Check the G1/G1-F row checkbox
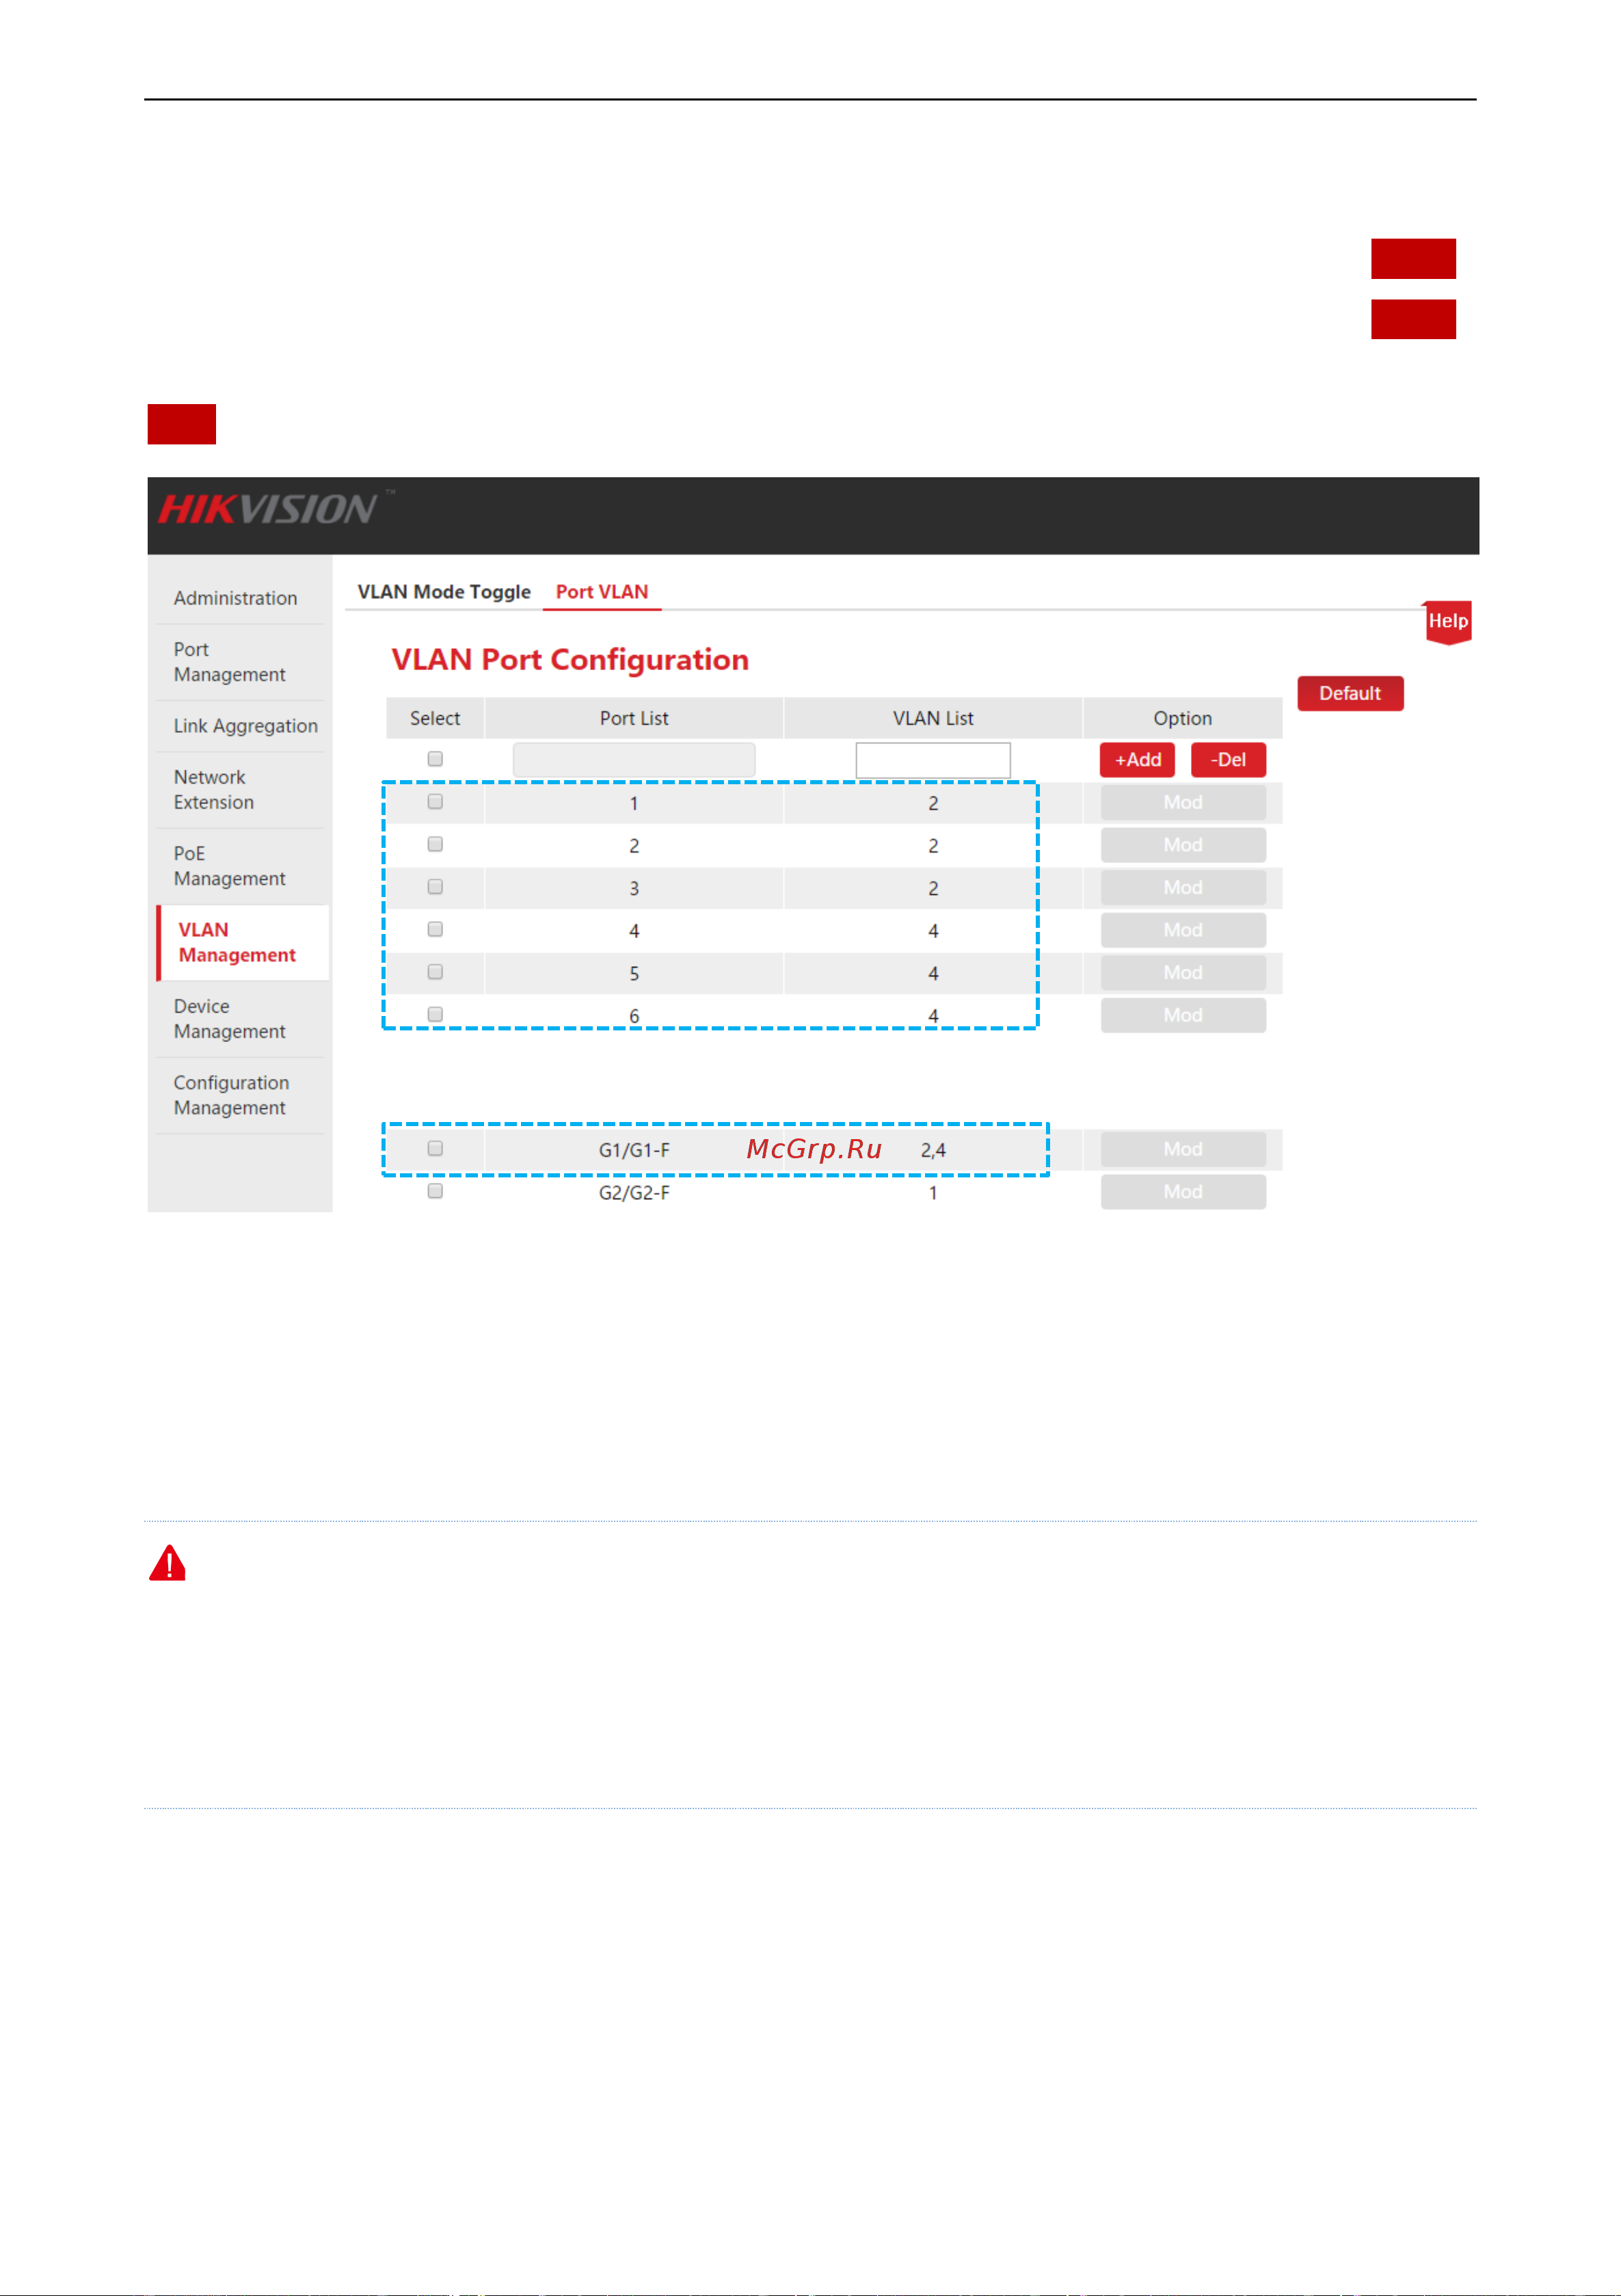Image resolution: width=1621 pixels, height=2296 pixels. (435, 1148)
